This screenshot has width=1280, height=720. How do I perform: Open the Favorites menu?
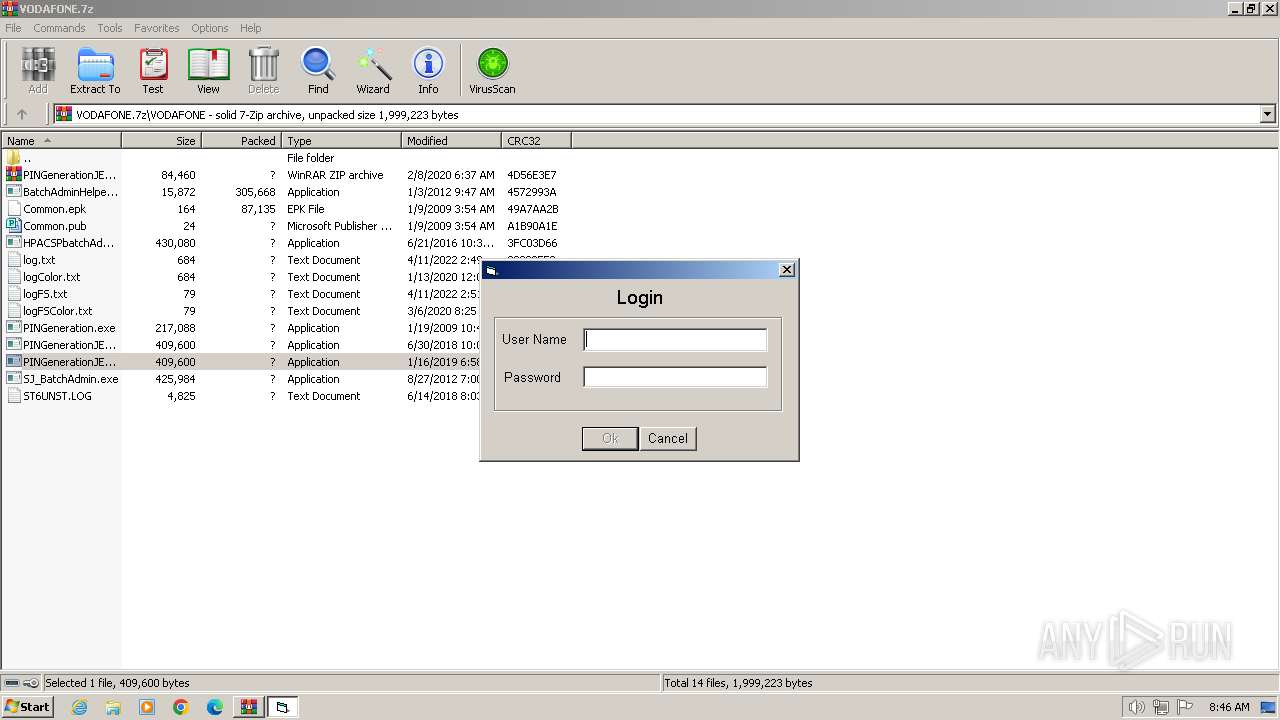tap(157, 28)
